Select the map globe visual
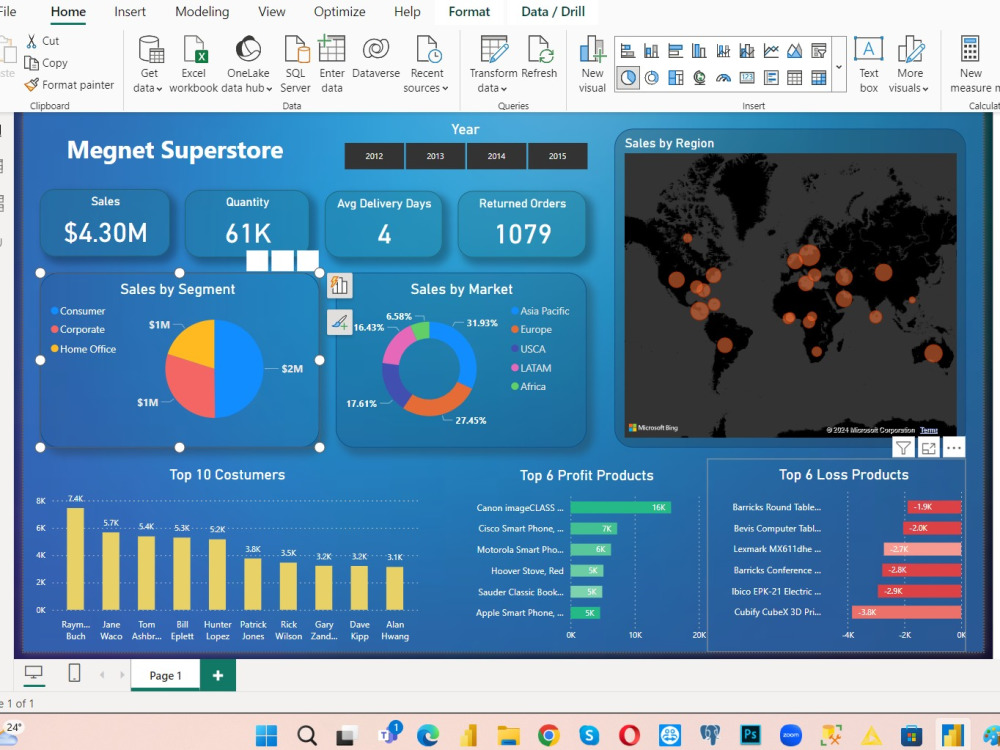The width and height of the screenshot is (1000, 750). click(x=699, y=78)
